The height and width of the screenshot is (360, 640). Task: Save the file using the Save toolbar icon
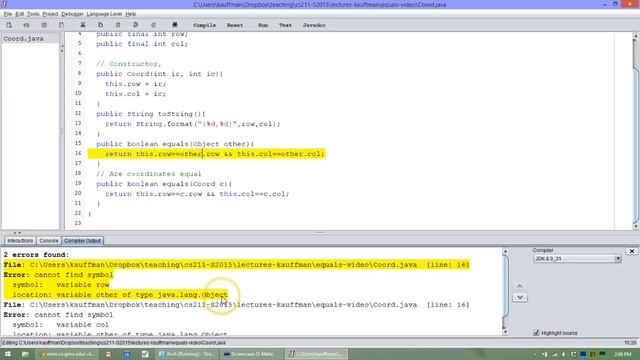[x=44, y=25]
